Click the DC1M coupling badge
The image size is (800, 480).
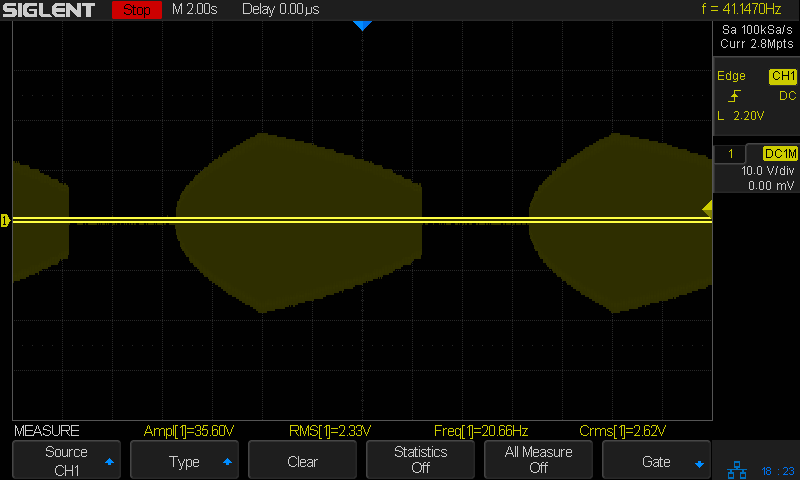[780, 153]
